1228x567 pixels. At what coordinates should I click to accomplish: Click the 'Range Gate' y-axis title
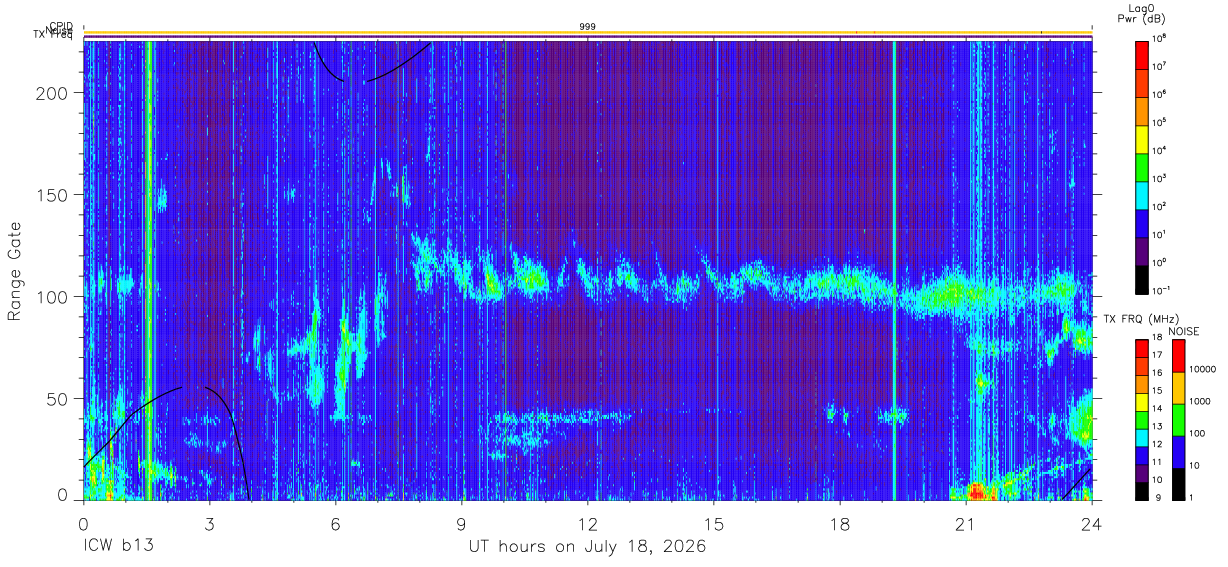[16, 270]
